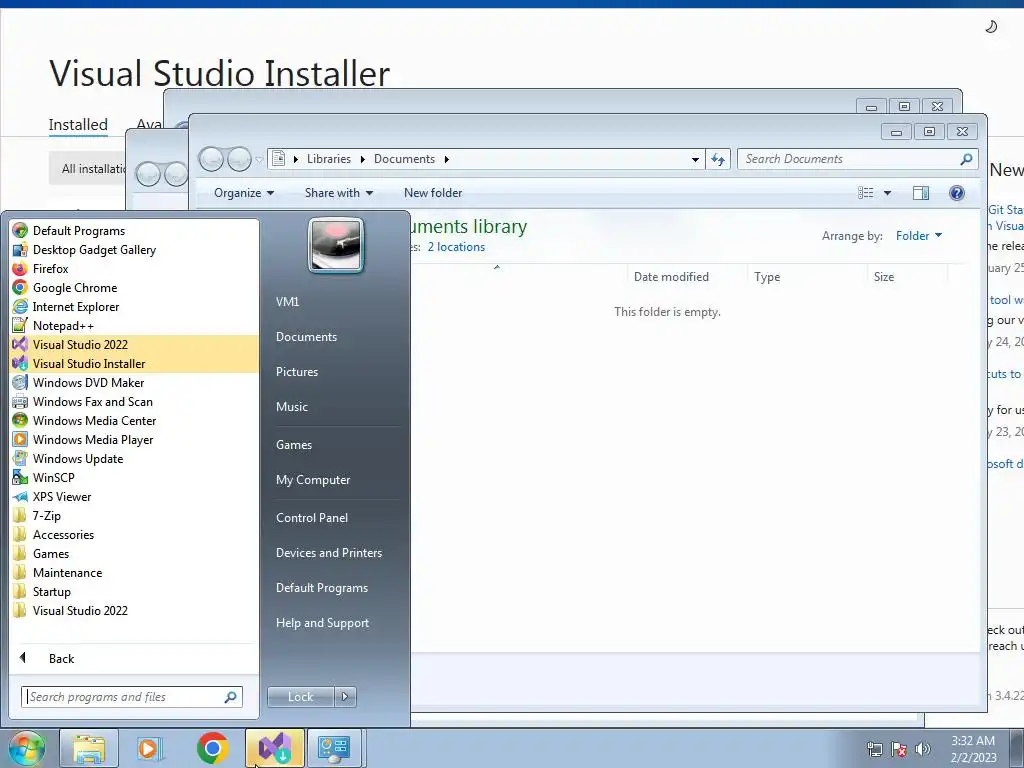Start Windows Media Player from programs list

134,439
